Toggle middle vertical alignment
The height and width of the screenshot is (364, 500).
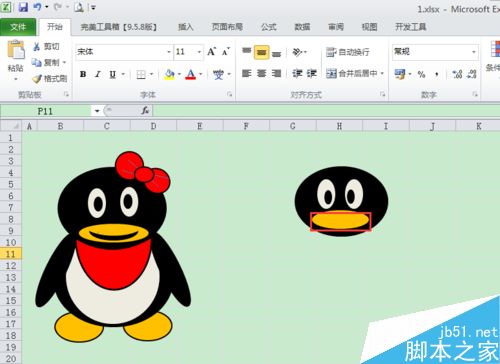[261, 52]
